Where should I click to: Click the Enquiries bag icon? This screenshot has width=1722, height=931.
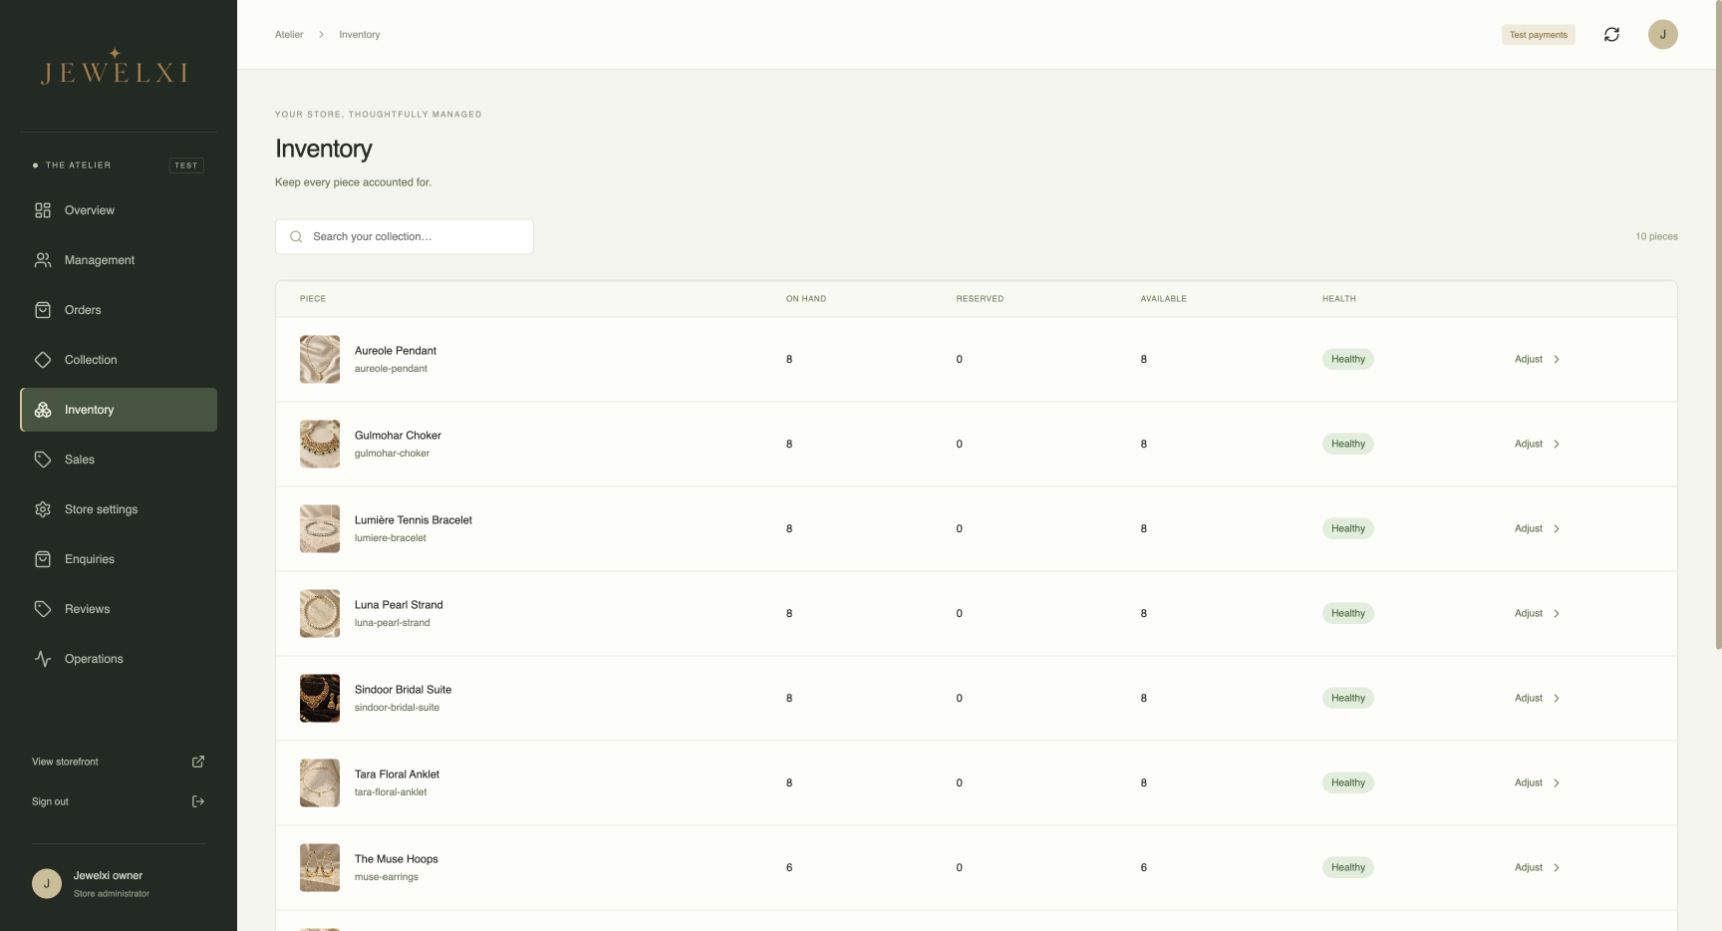coord(43,559)
